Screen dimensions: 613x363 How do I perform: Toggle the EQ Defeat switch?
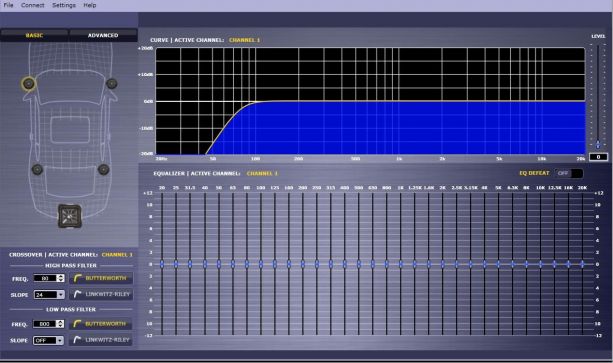point(569,173)
